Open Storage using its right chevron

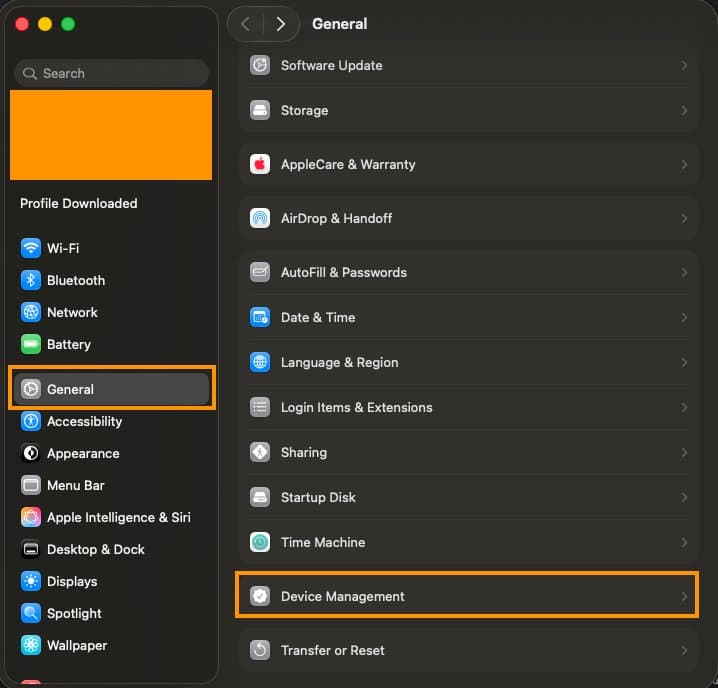pos(684,110)
